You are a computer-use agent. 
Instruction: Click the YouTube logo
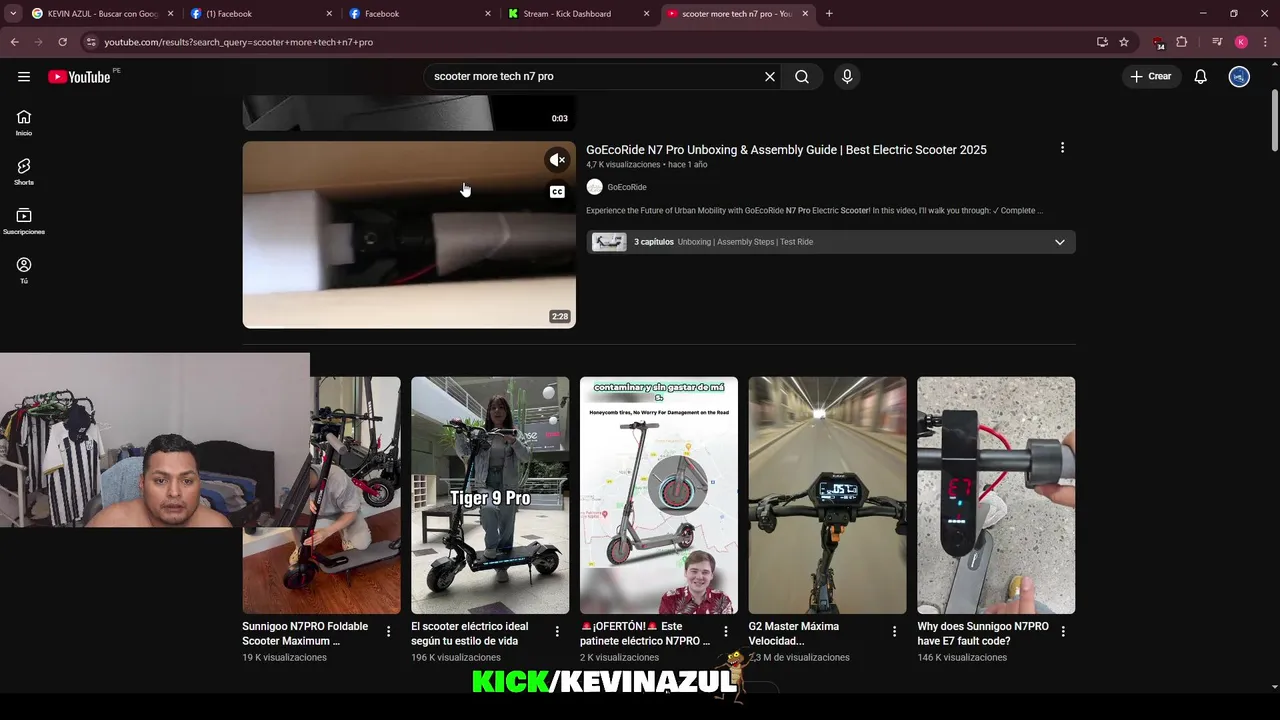click(x=79, y=77)
